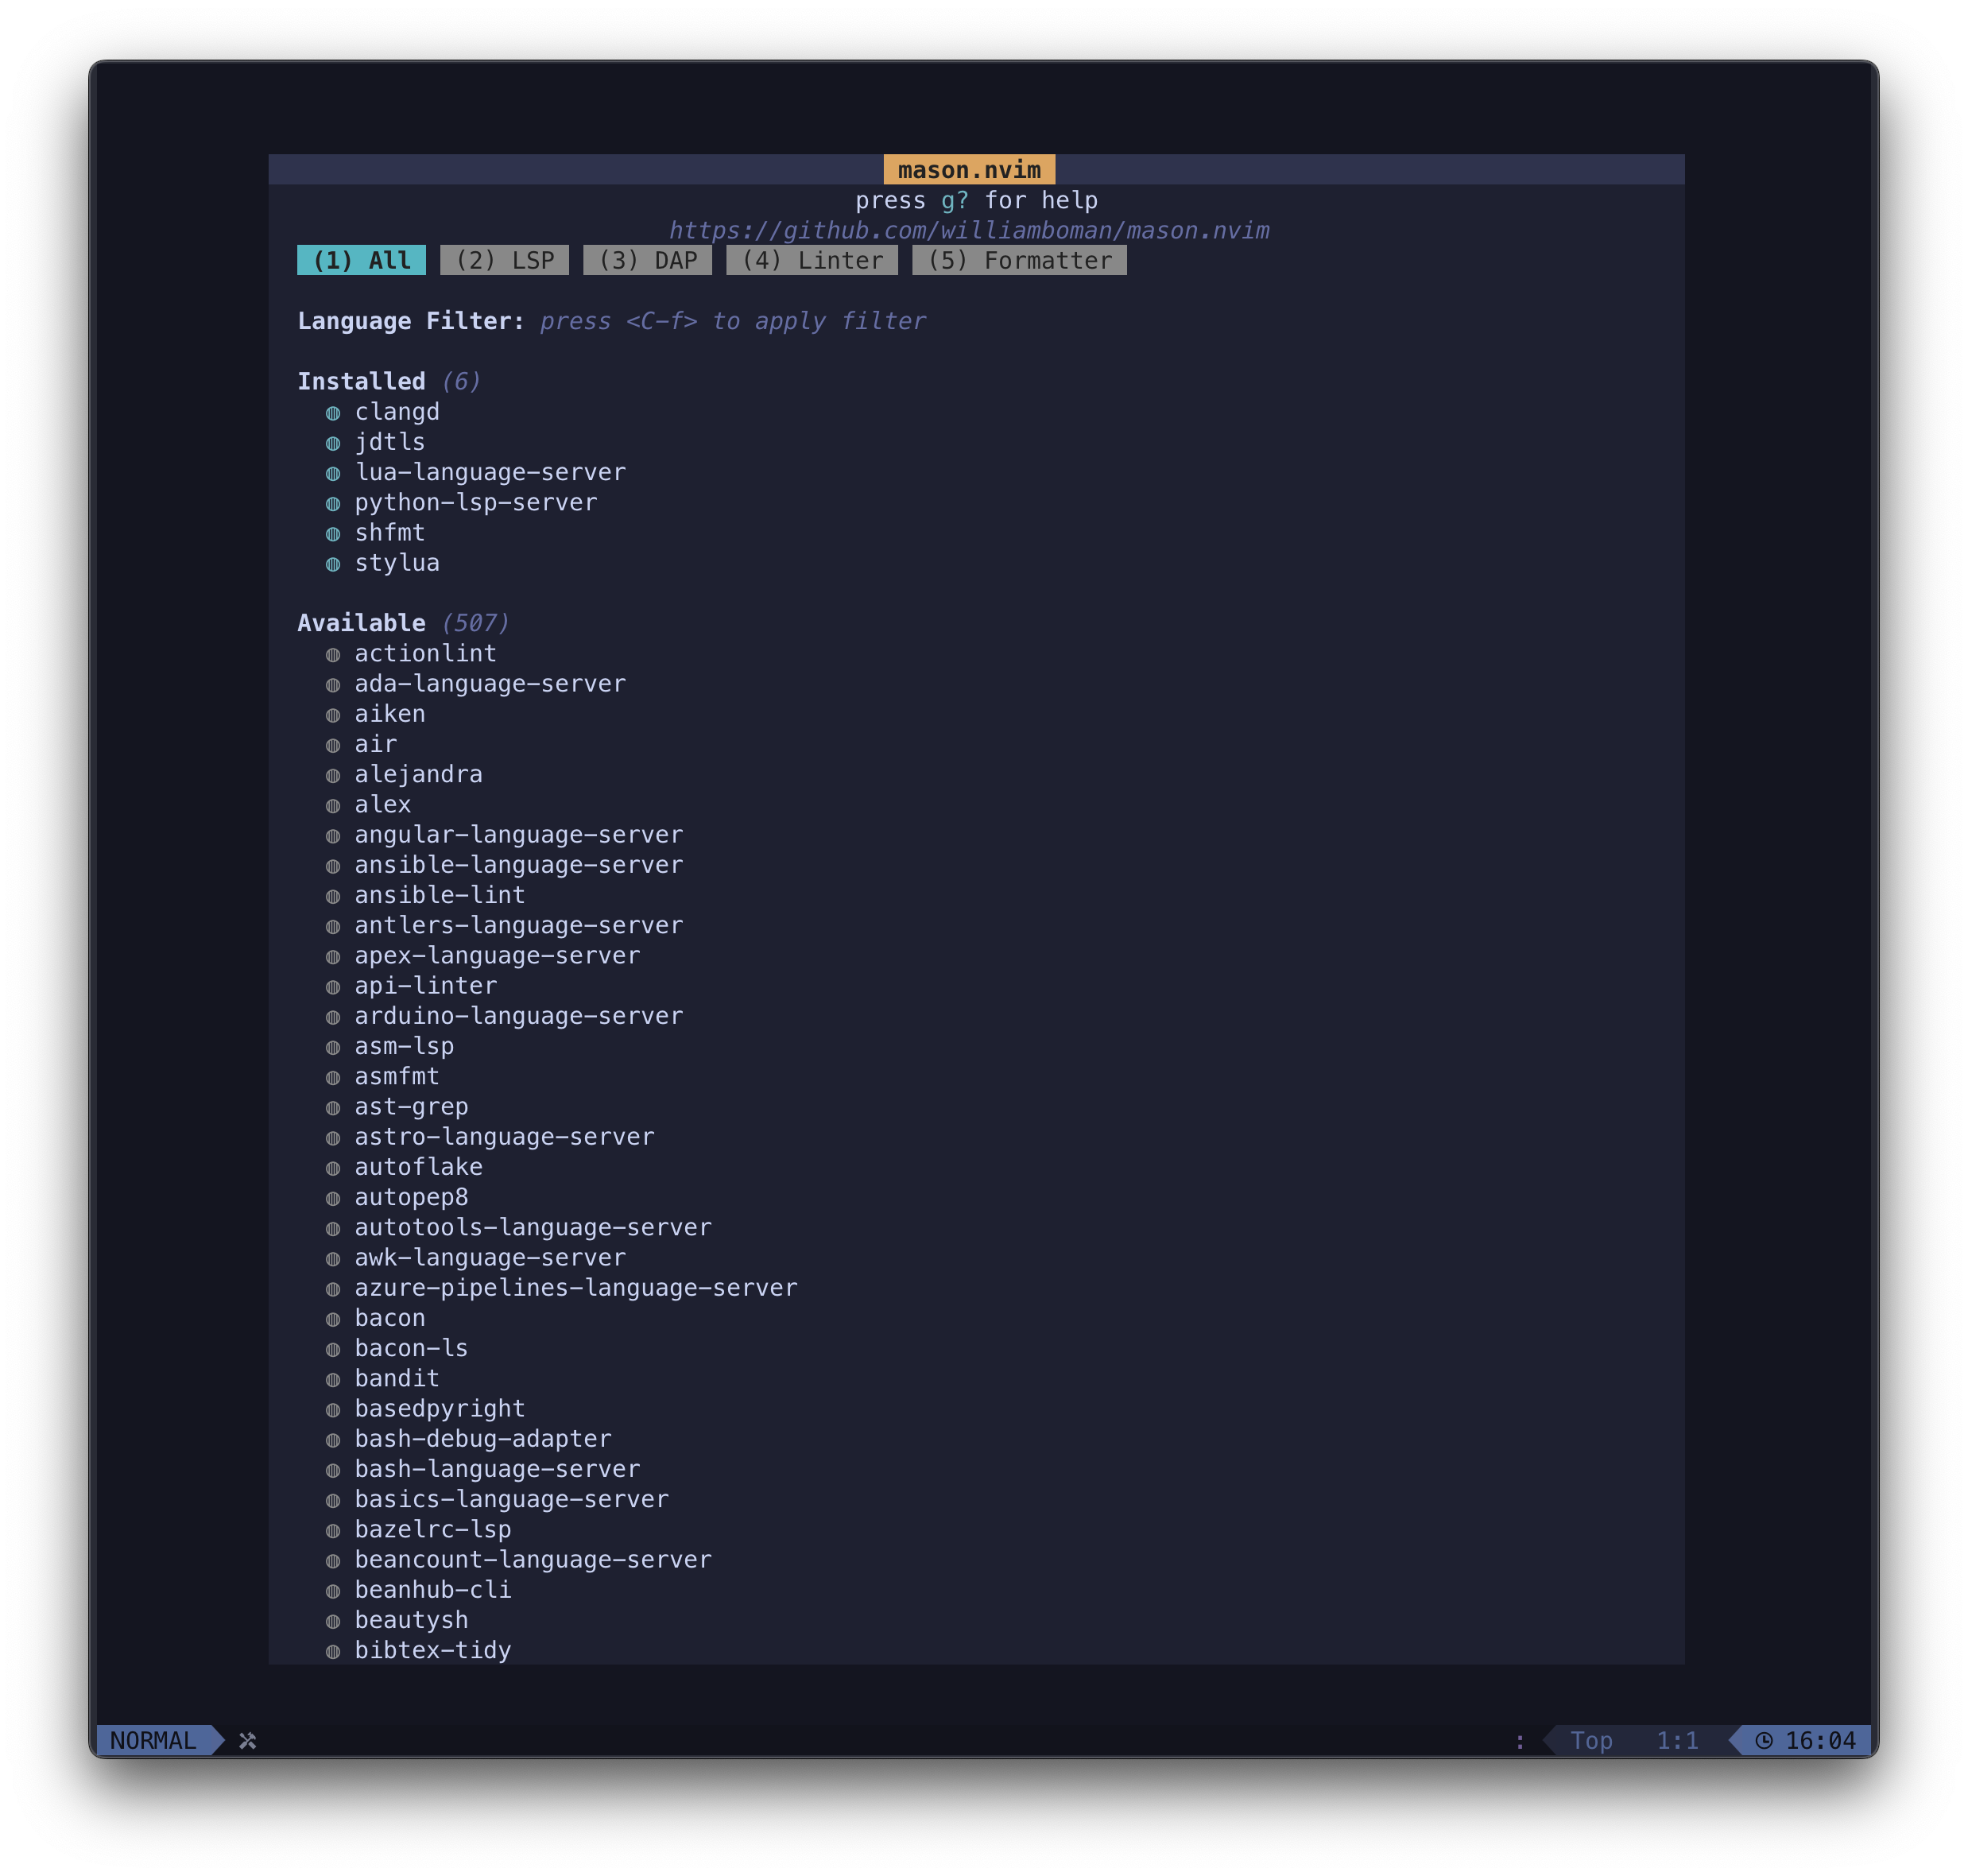The height and width of the screenshot is (1876, 1968).
Task: Click the icon beside ansible-lint
Action: [x=333, y=896]
